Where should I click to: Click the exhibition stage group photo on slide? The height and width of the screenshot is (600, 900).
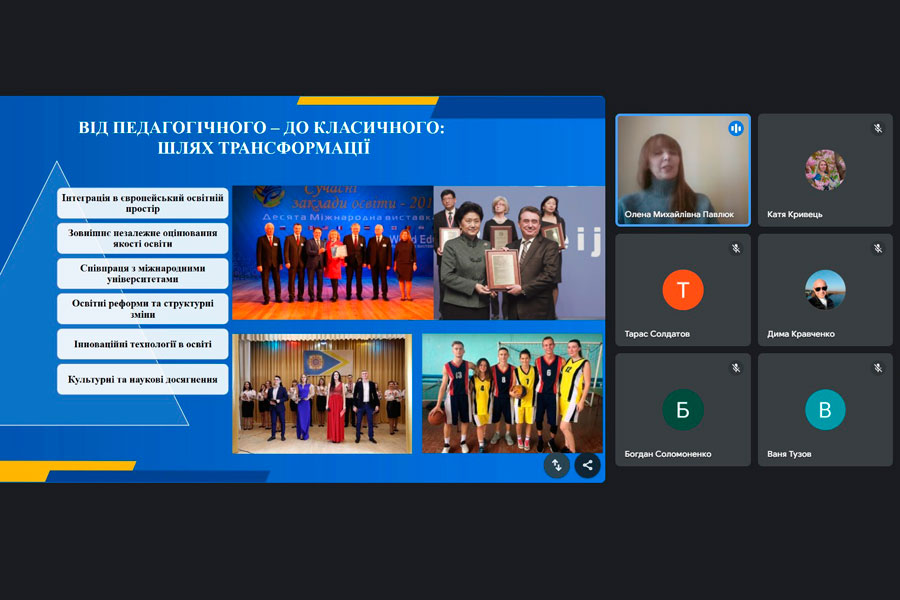(332, 253)
